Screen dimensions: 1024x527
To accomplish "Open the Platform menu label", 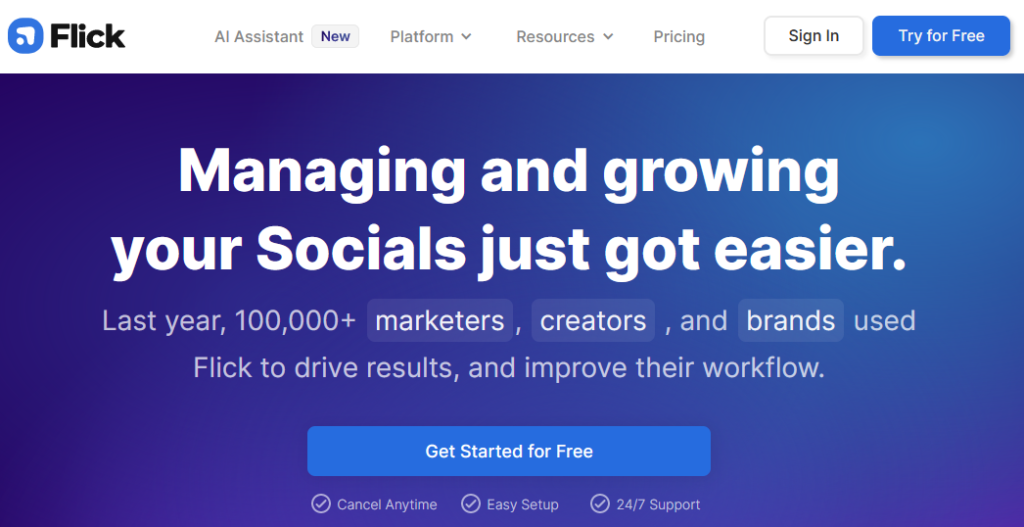I will pyautogui.click(x=421, y=37).
